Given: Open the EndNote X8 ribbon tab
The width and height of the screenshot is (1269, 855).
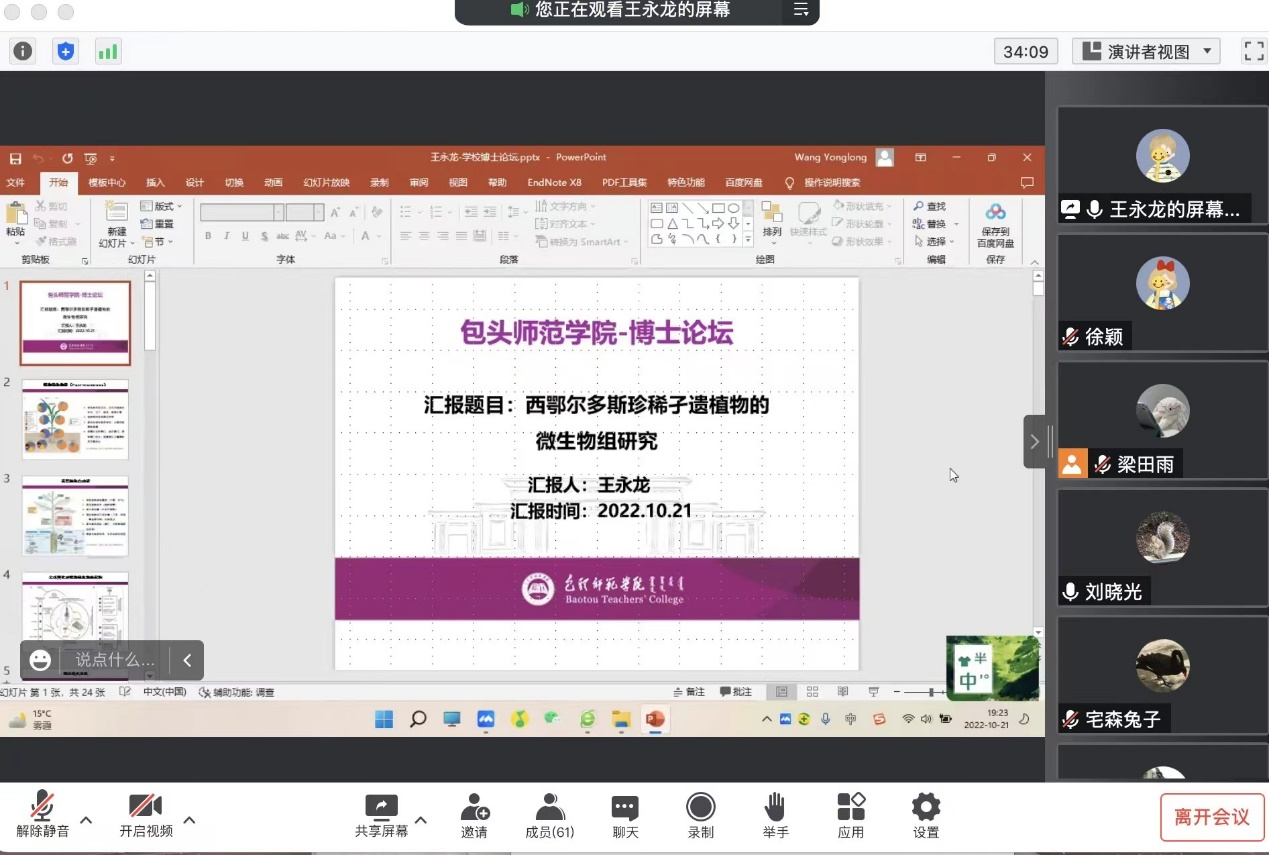Looking at the screenshot, I should (554, 183).
